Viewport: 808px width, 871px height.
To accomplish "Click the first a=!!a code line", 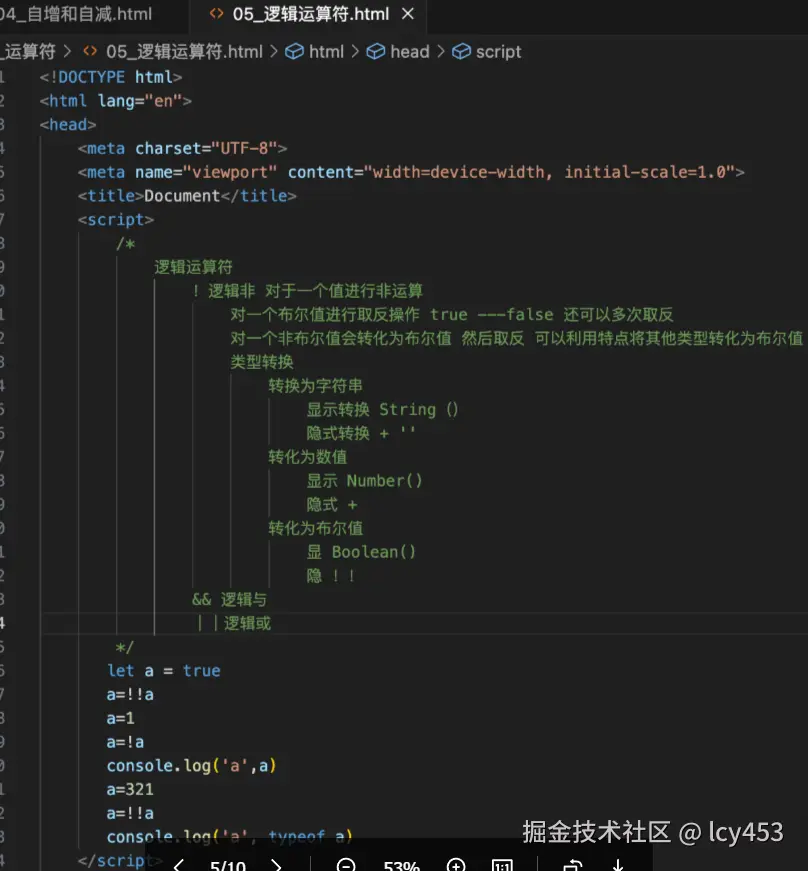I will tap(130, 695).
